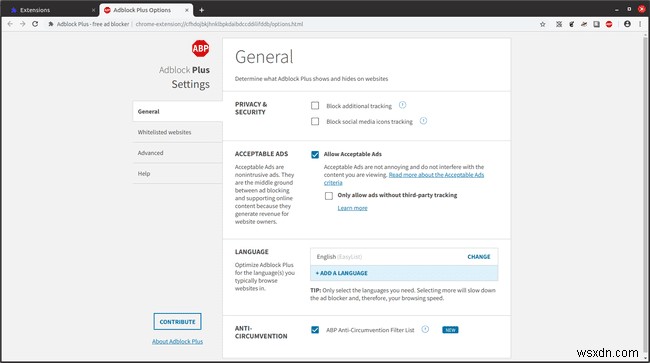
Task: Open the About Adblock Plus link
Action: click(177, 341)
